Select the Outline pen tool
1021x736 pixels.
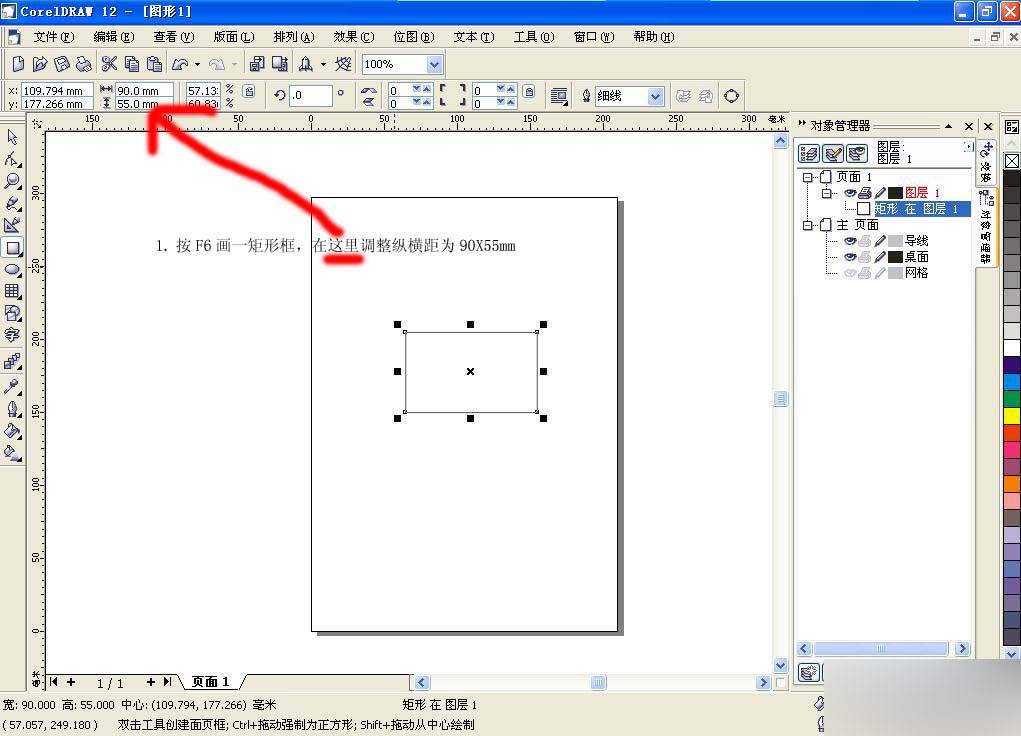(x=12, y=409)
